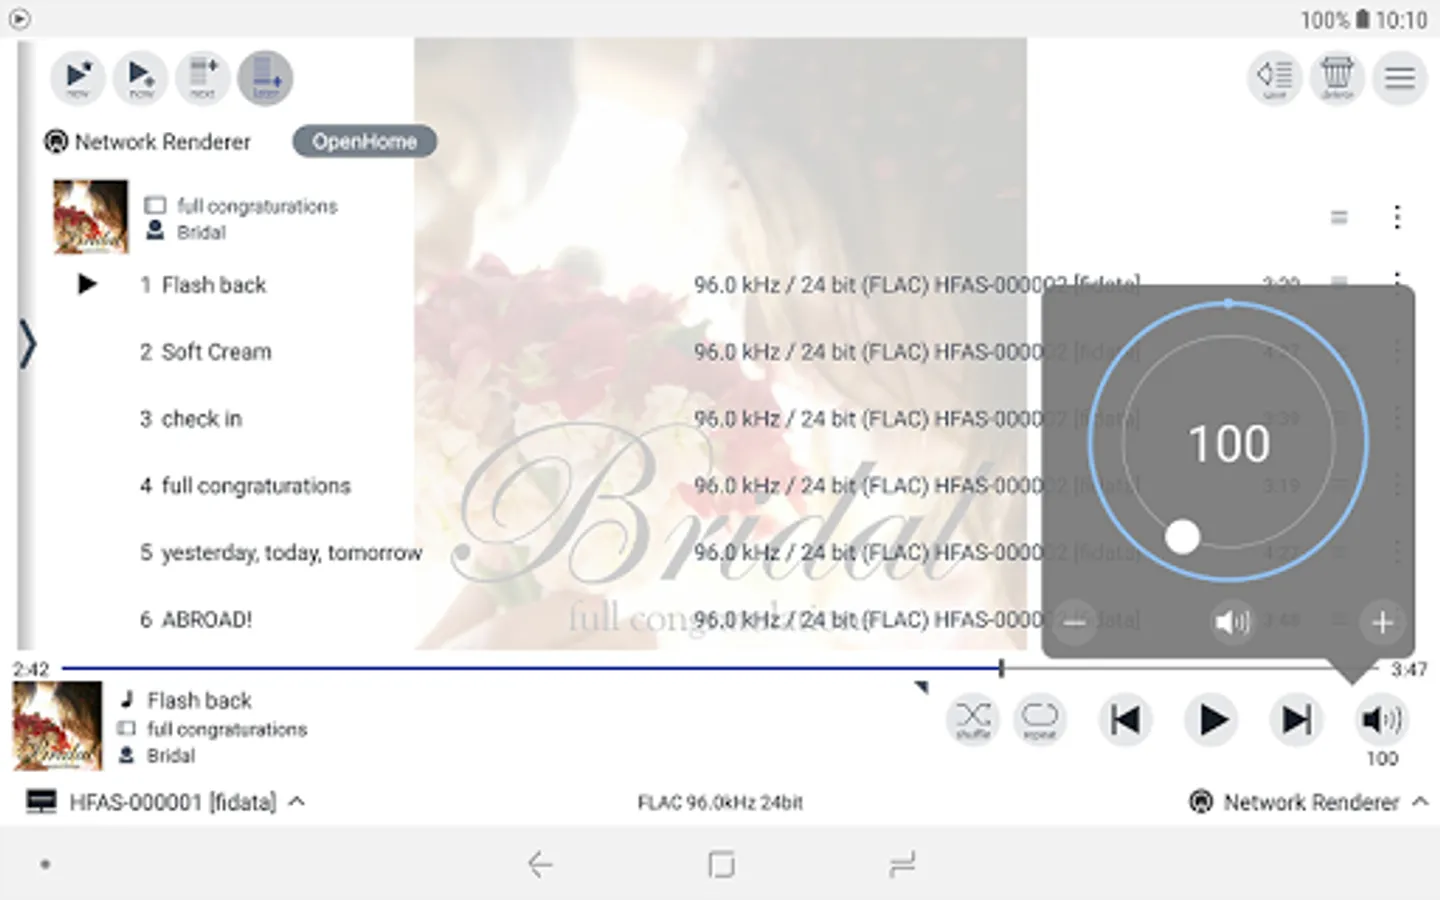
Task: Click the check in format info text
Action: 917,419
